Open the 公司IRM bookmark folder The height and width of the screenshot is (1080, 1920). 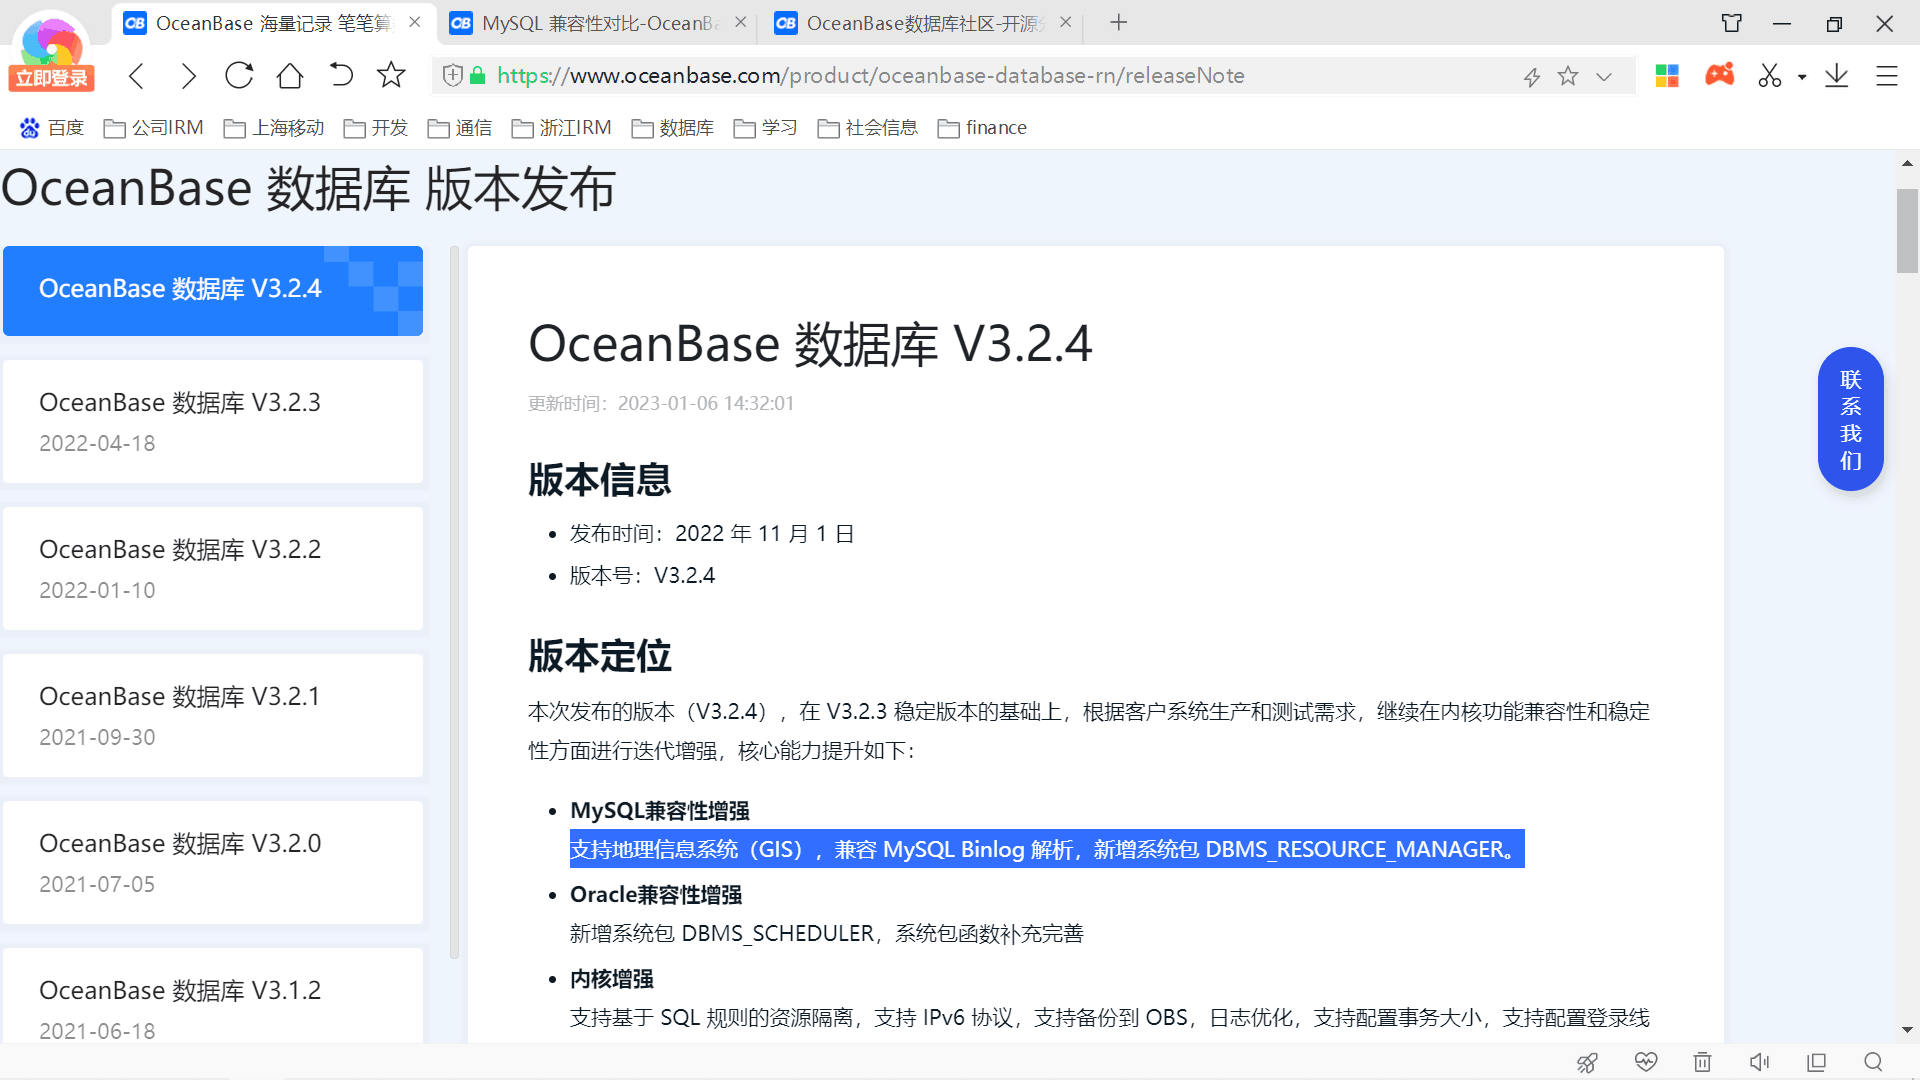click(154, 128)
